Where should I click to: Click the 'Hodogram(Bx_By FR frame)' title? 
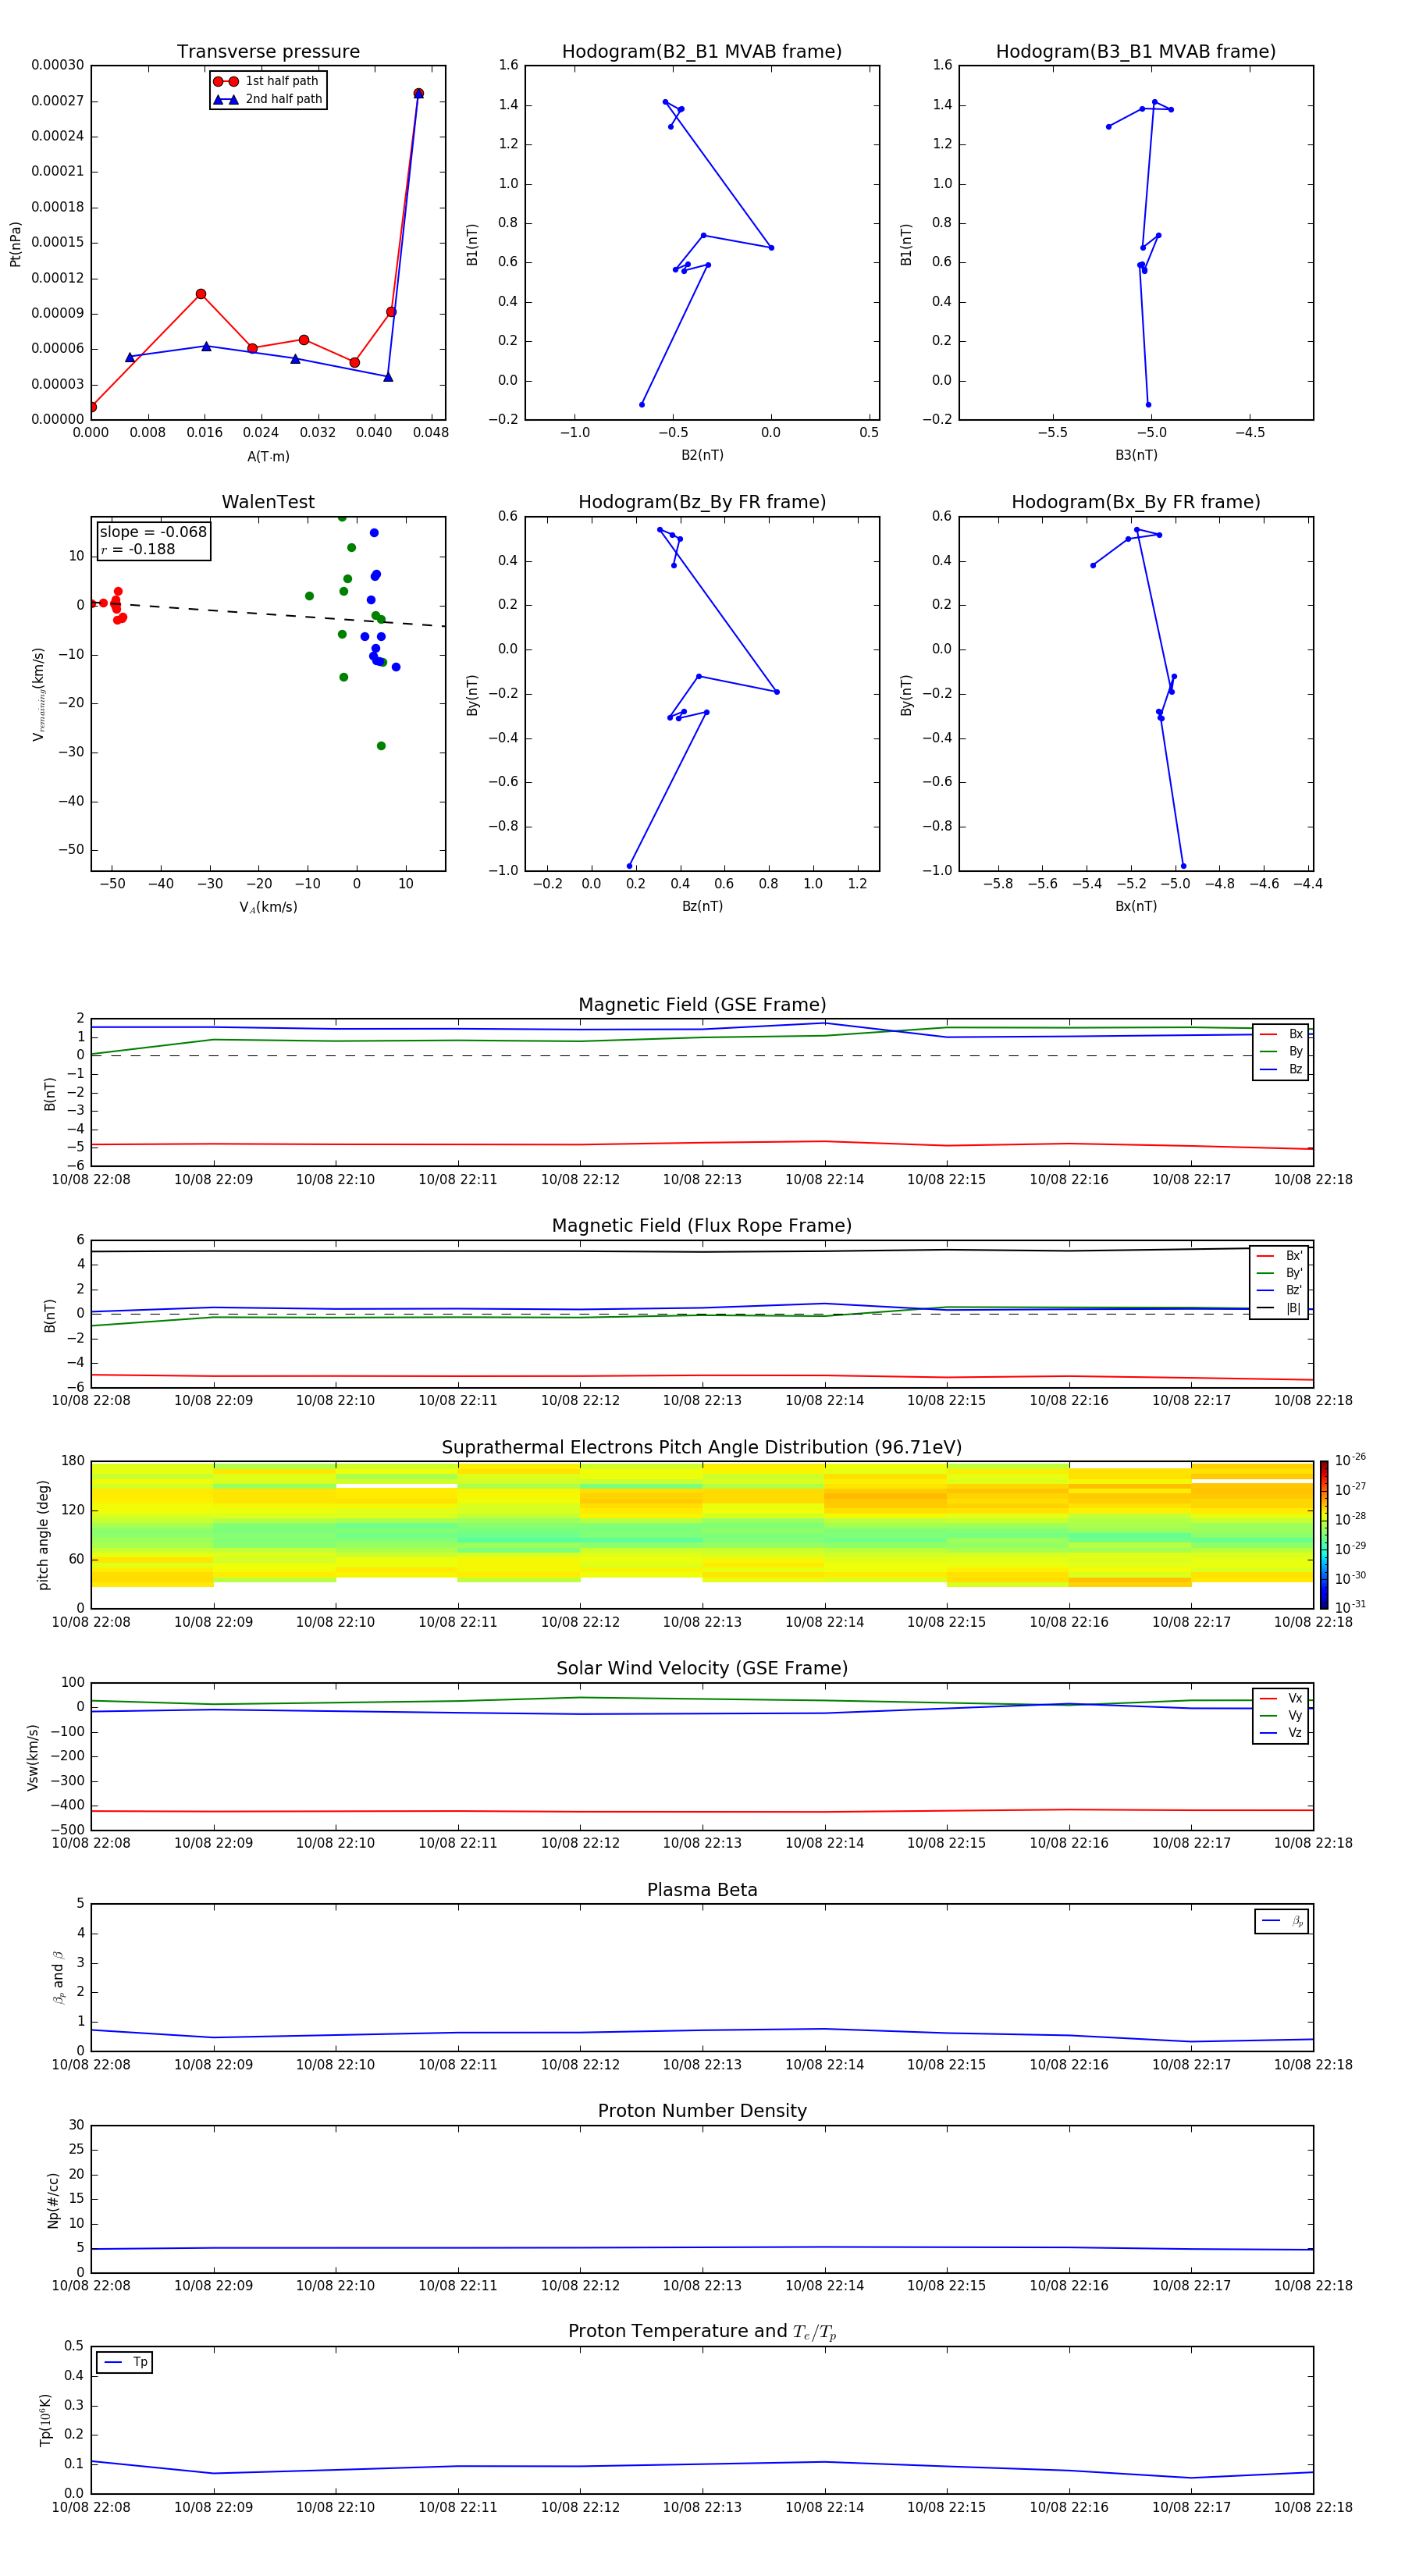click(x=1136, y=502)
